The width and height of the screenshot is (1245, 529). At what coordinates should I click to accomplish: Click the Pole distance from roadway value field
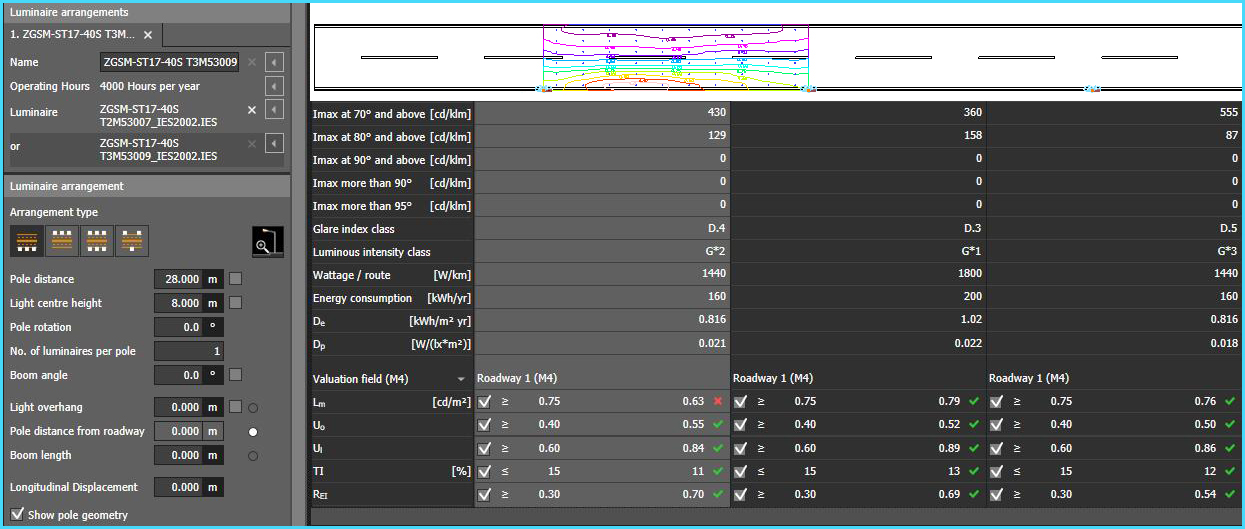(x=179, y=431)
